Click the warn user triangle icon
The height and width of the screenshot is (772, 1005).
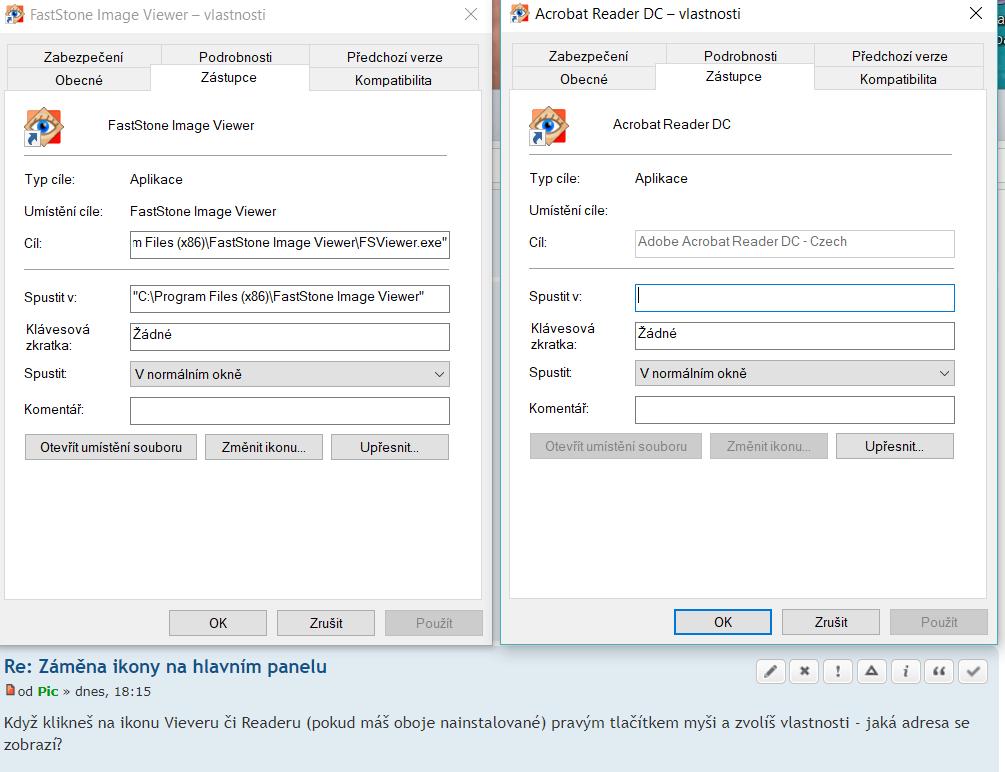pos(872,671)
